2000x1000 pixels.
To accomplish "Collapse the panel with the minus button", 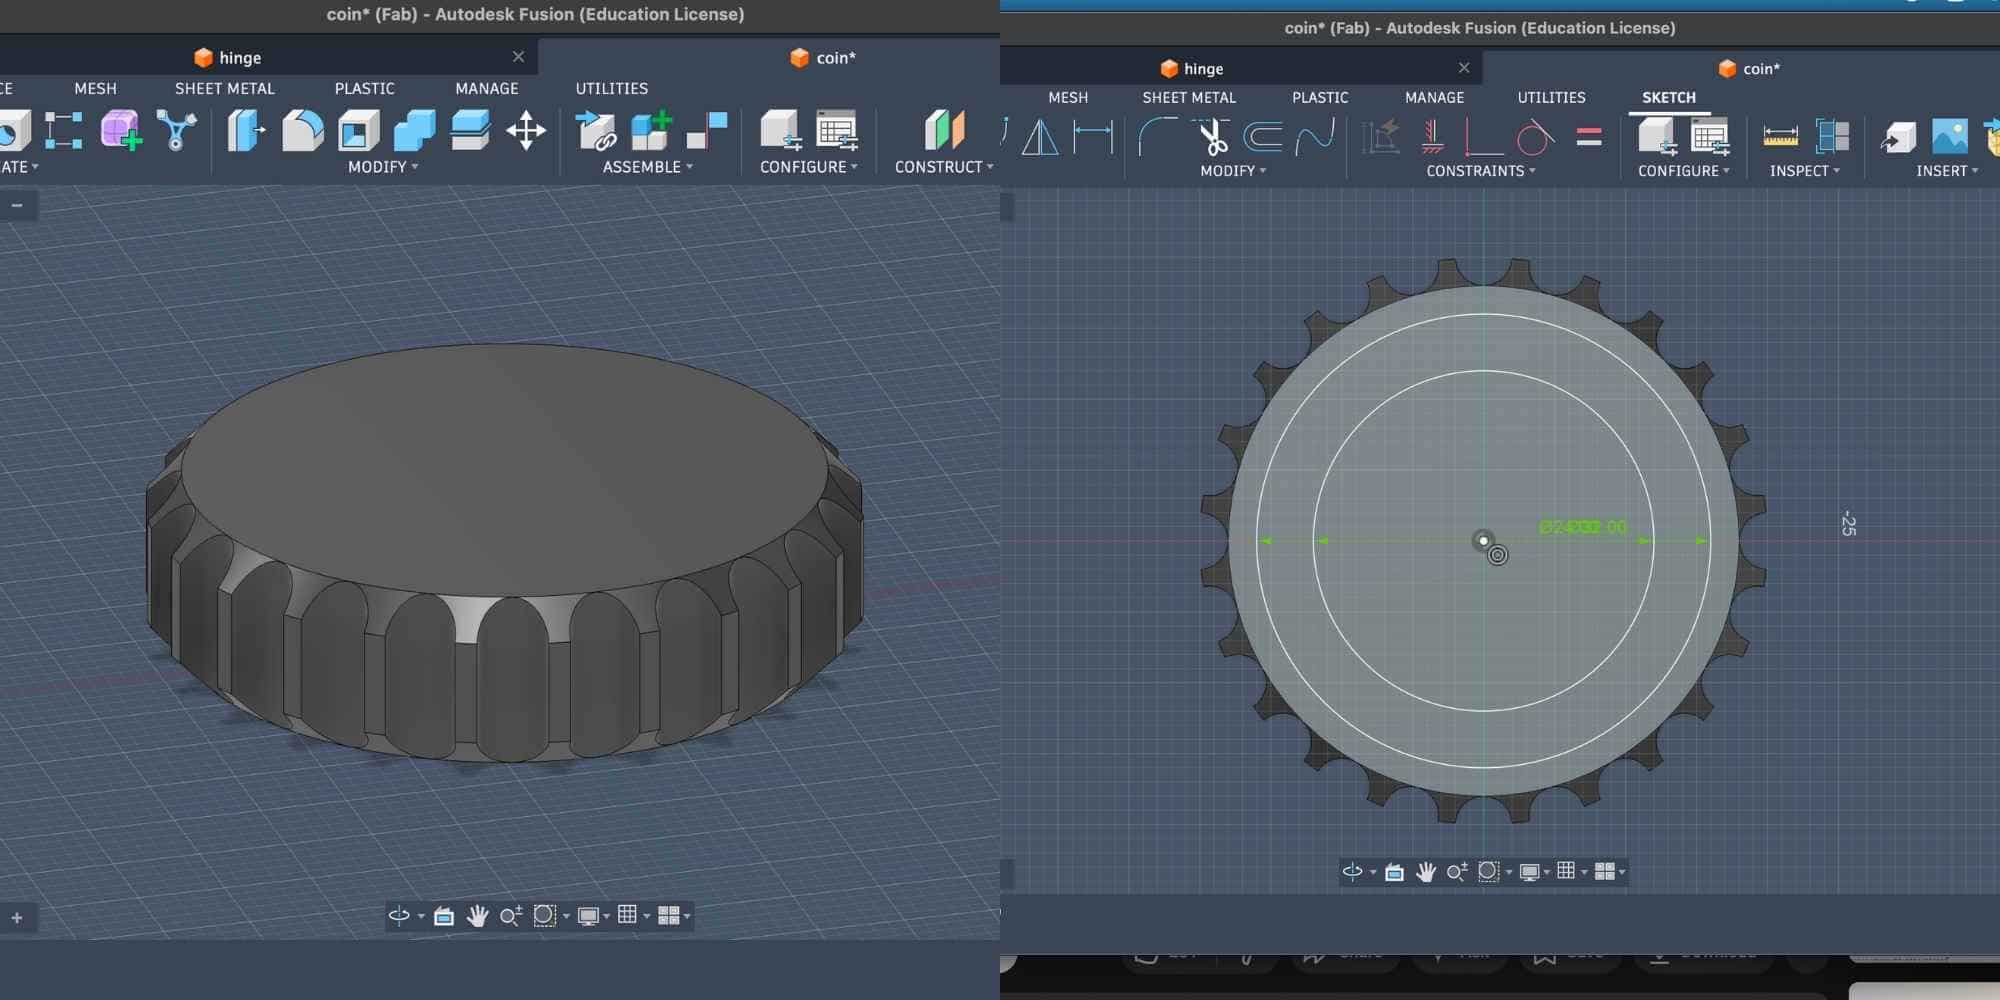I will point(17,205).
